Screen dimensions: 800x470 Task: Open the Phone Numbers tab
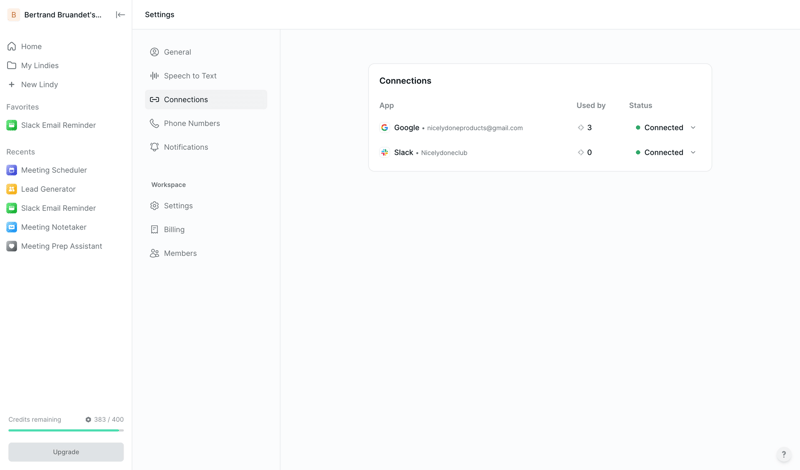coord(206,123)
